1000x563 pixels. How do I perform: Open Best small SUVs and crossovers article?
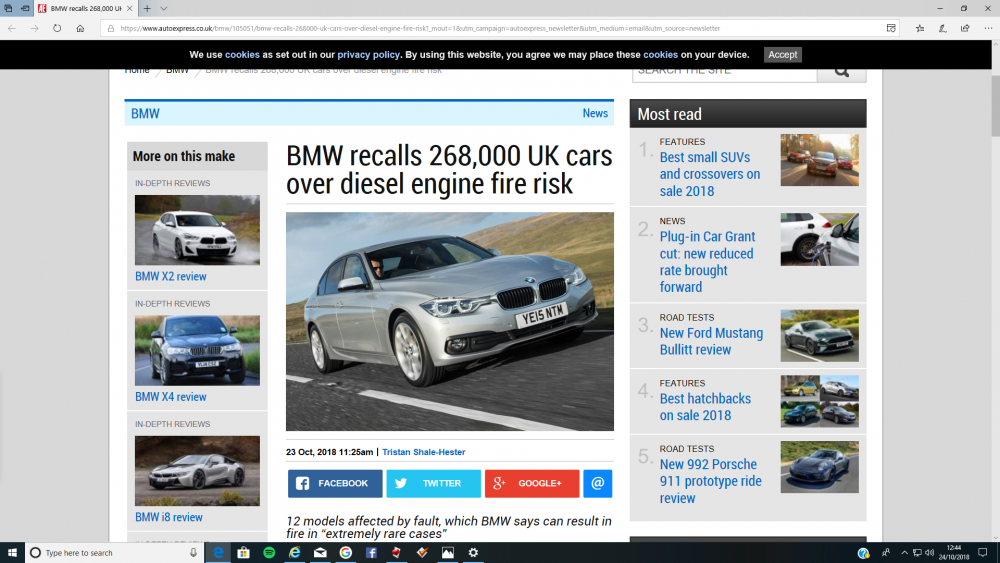point(710,174)
